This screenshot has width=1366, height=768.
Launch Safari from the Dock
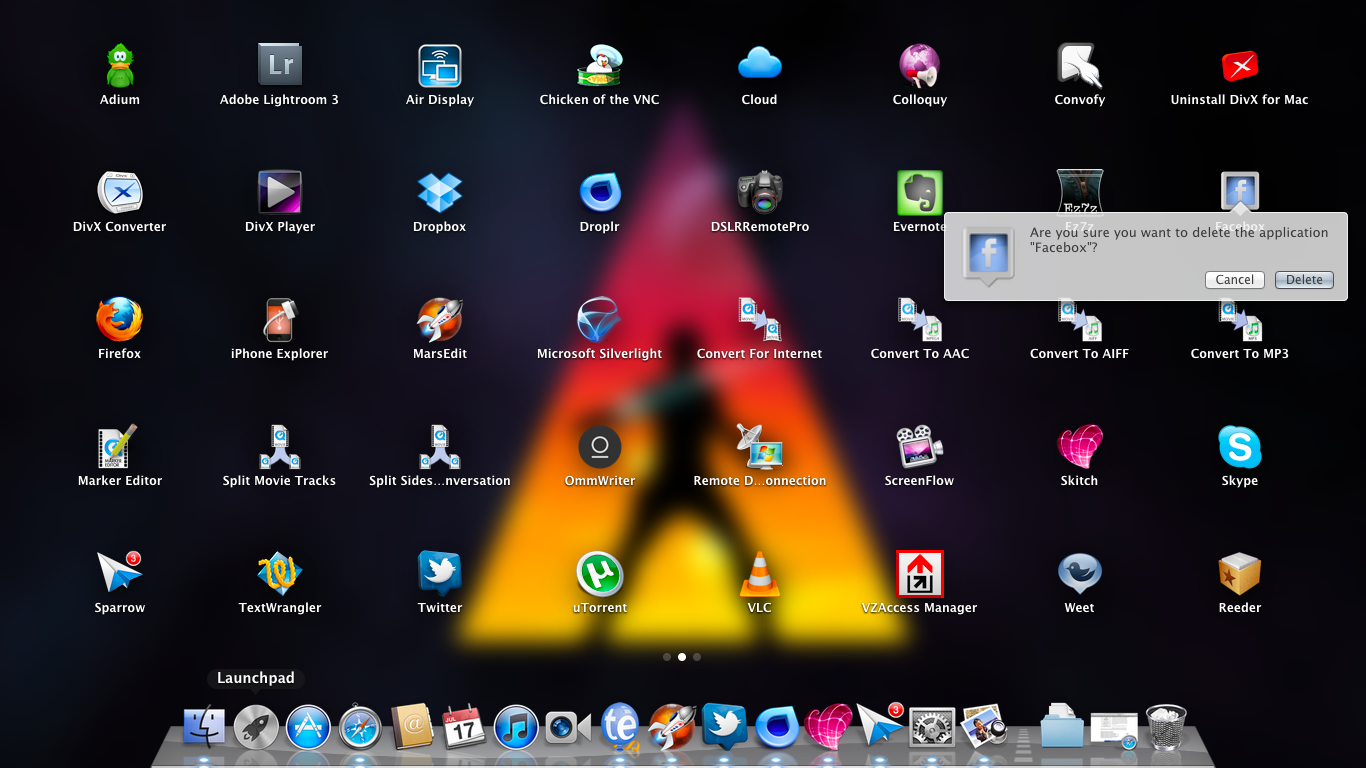click(x=360, y=727)
